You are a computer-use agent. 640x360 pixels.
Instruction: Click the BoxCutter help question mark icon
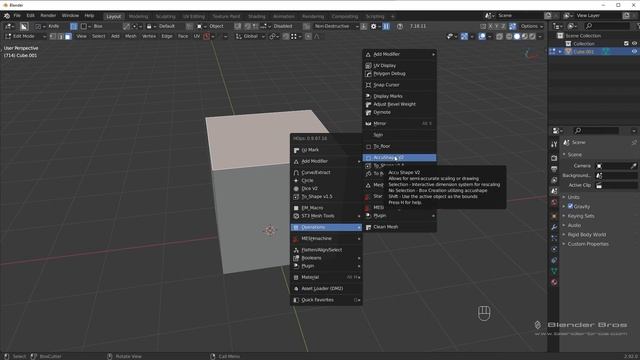[x=400, y=26]
